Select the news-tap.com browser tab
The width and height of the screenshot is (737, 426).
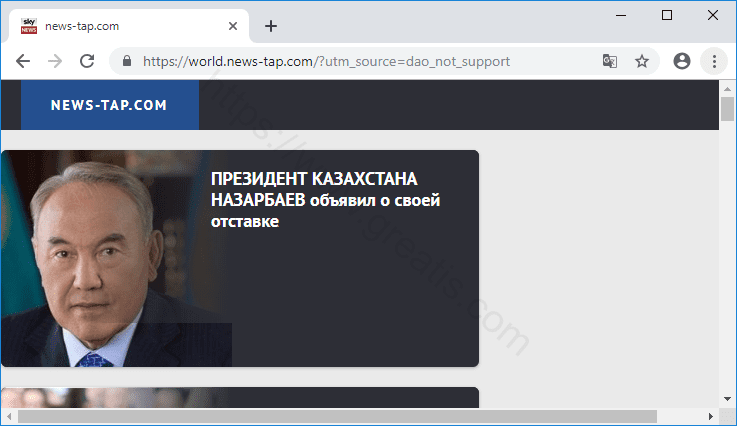tap(120, 26)
